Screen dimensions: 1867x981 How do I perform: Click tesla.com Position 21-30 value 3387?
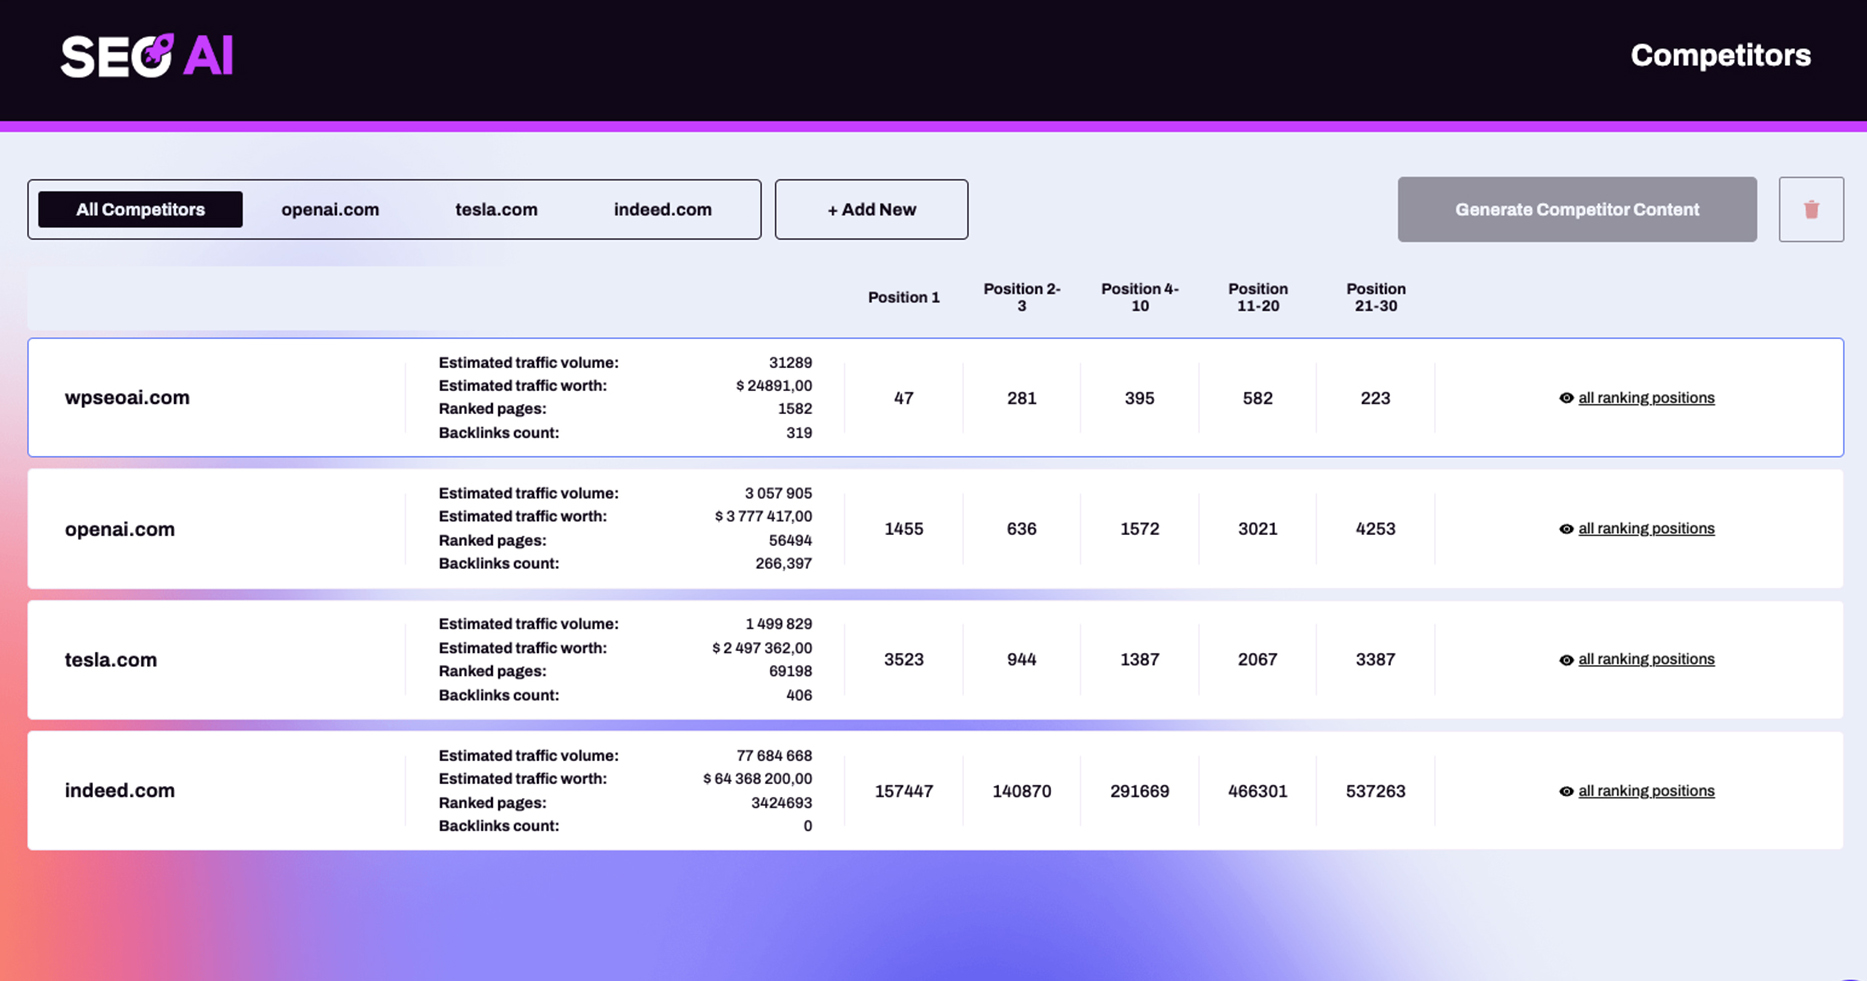[1376, 660]
